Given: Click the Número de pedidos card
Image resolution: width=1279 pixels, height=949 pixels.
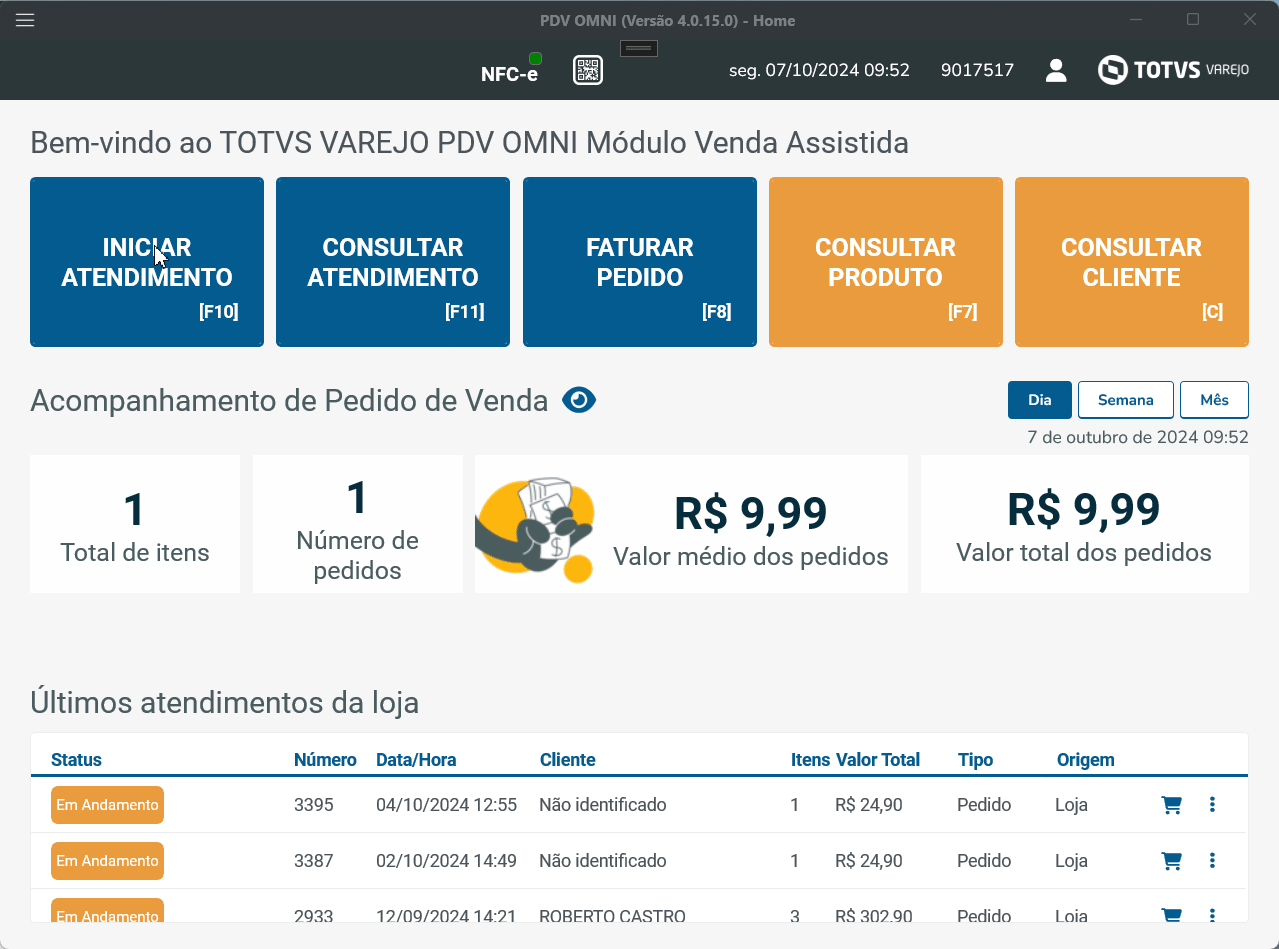Looking at the screenshot, I should coord(357,524).
